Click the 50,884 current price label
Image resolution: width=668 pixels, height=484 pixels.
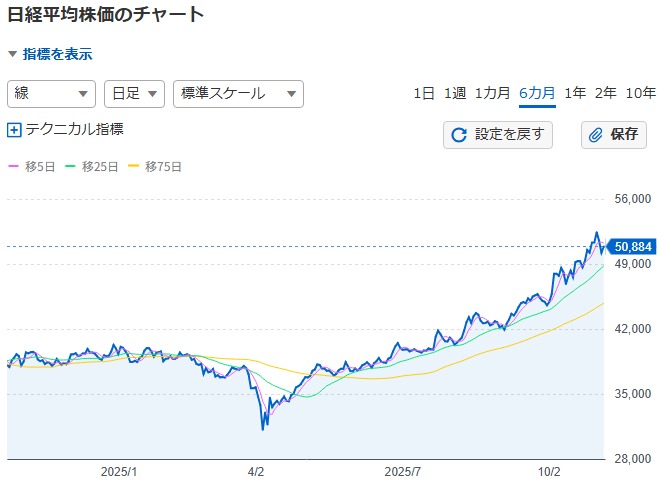634,246
